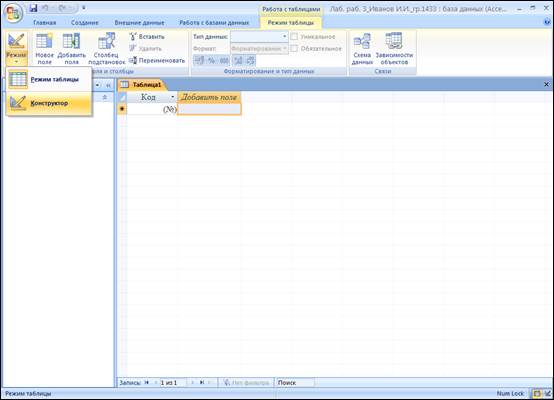Screen dimensions: 554x400
Task: Choose Режим таблицы from the view menu
Action: (x=49, y=79)
